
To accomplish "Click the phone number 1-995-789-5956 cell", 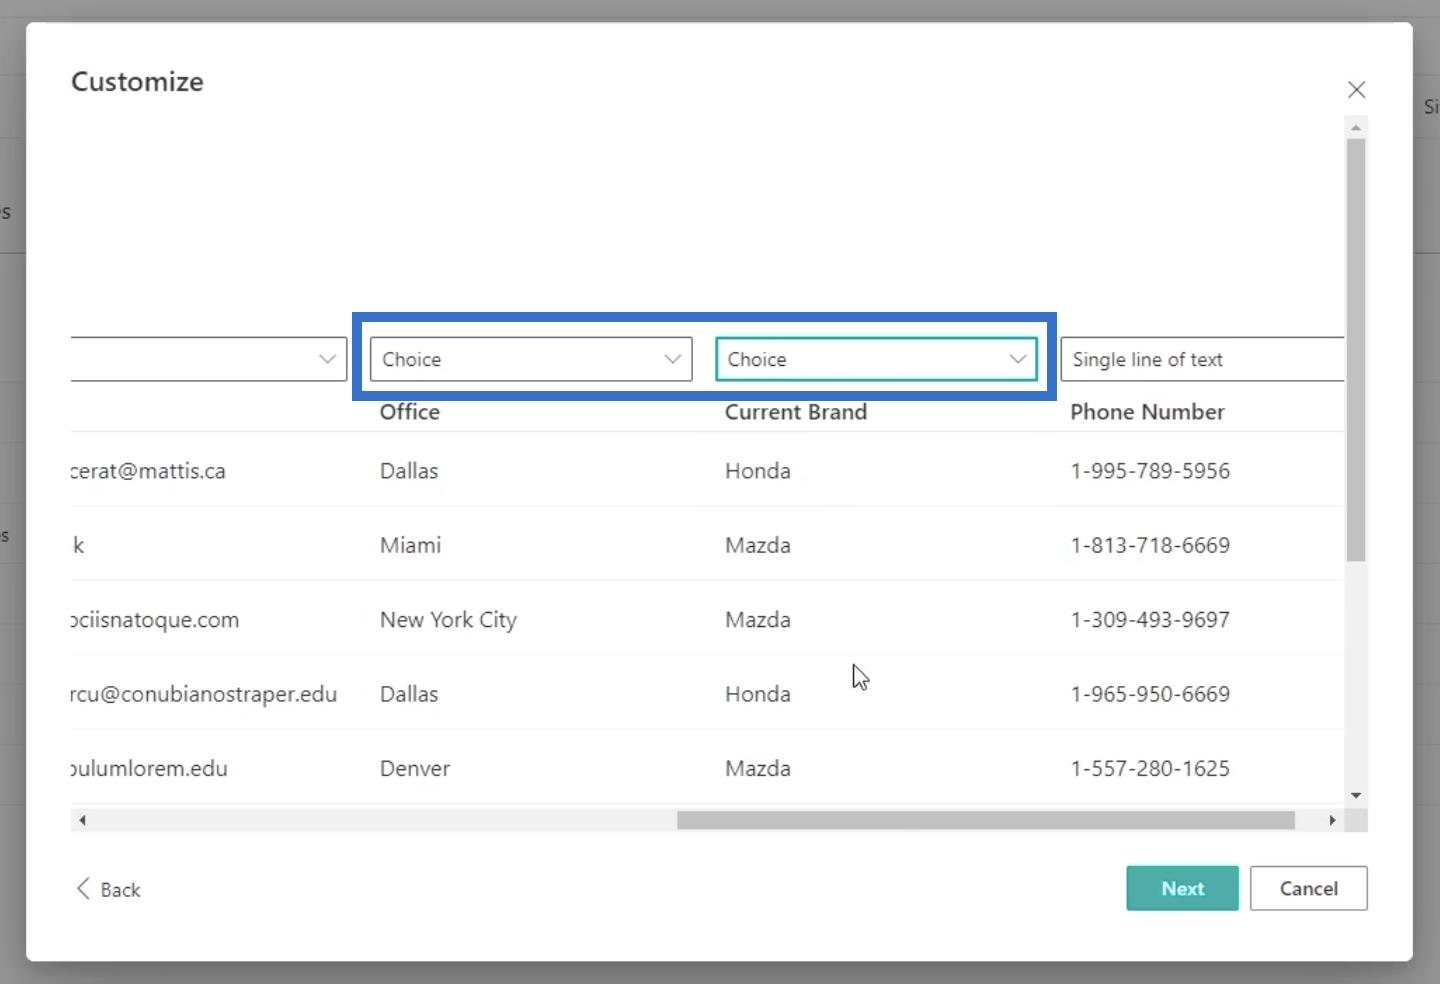I will [x=1150, y=471].
